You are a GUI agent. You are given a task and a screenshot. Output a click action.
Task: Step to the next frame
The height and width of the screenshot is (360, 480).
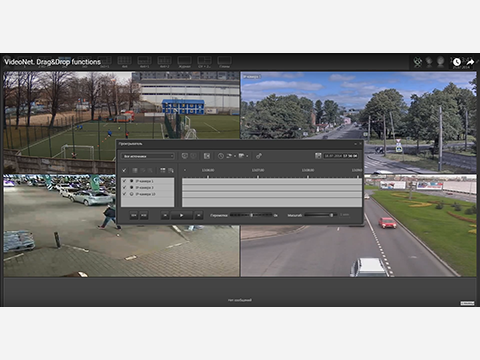(198, 215)
